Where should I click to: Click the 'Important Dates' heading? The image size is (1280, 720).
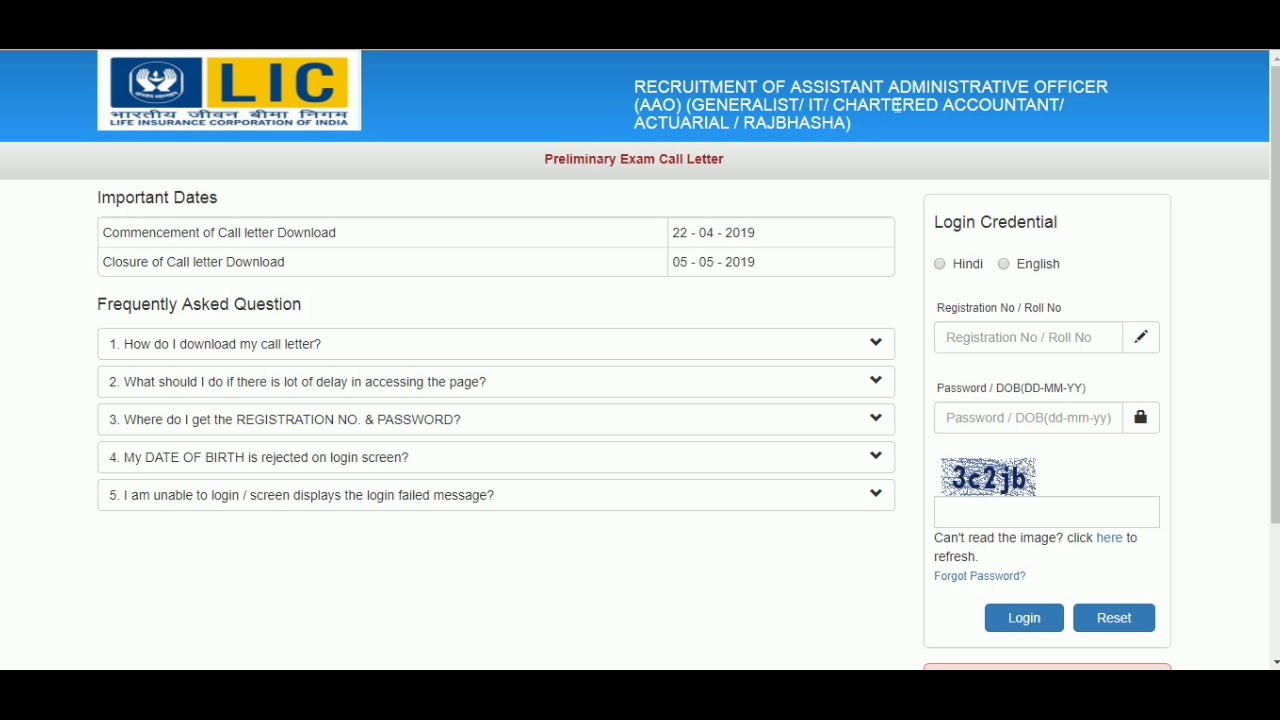click(157, 198)
